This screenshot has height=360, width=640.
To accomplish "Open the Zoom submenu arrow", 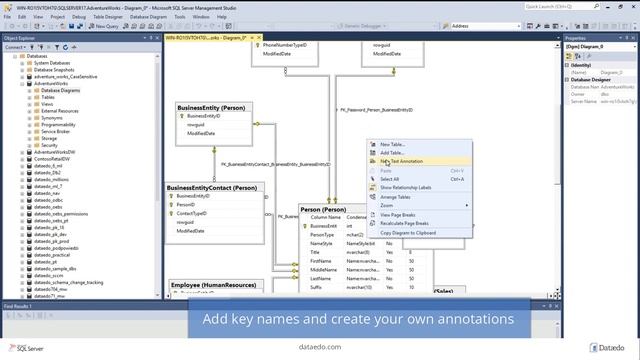I will [467, 205].
